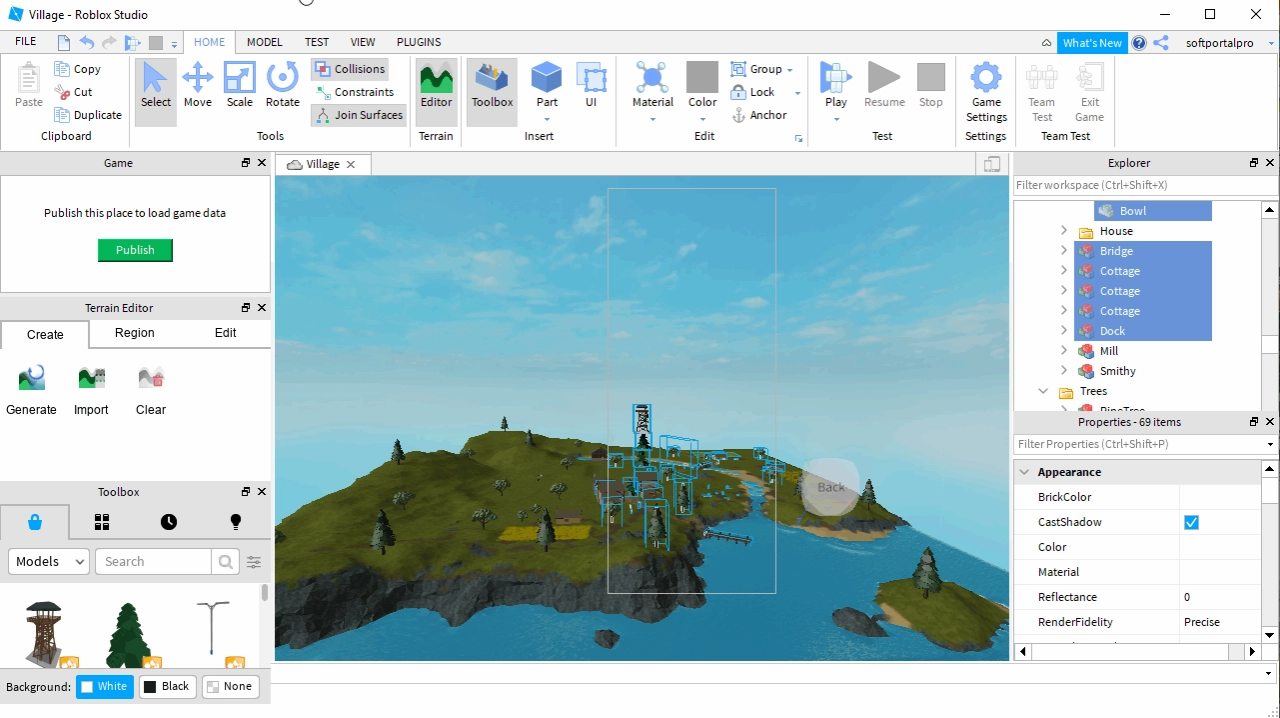Click the UI insert icon
Image resolution: width=1280 pixels, height=718 pixels.
point(591,86)
